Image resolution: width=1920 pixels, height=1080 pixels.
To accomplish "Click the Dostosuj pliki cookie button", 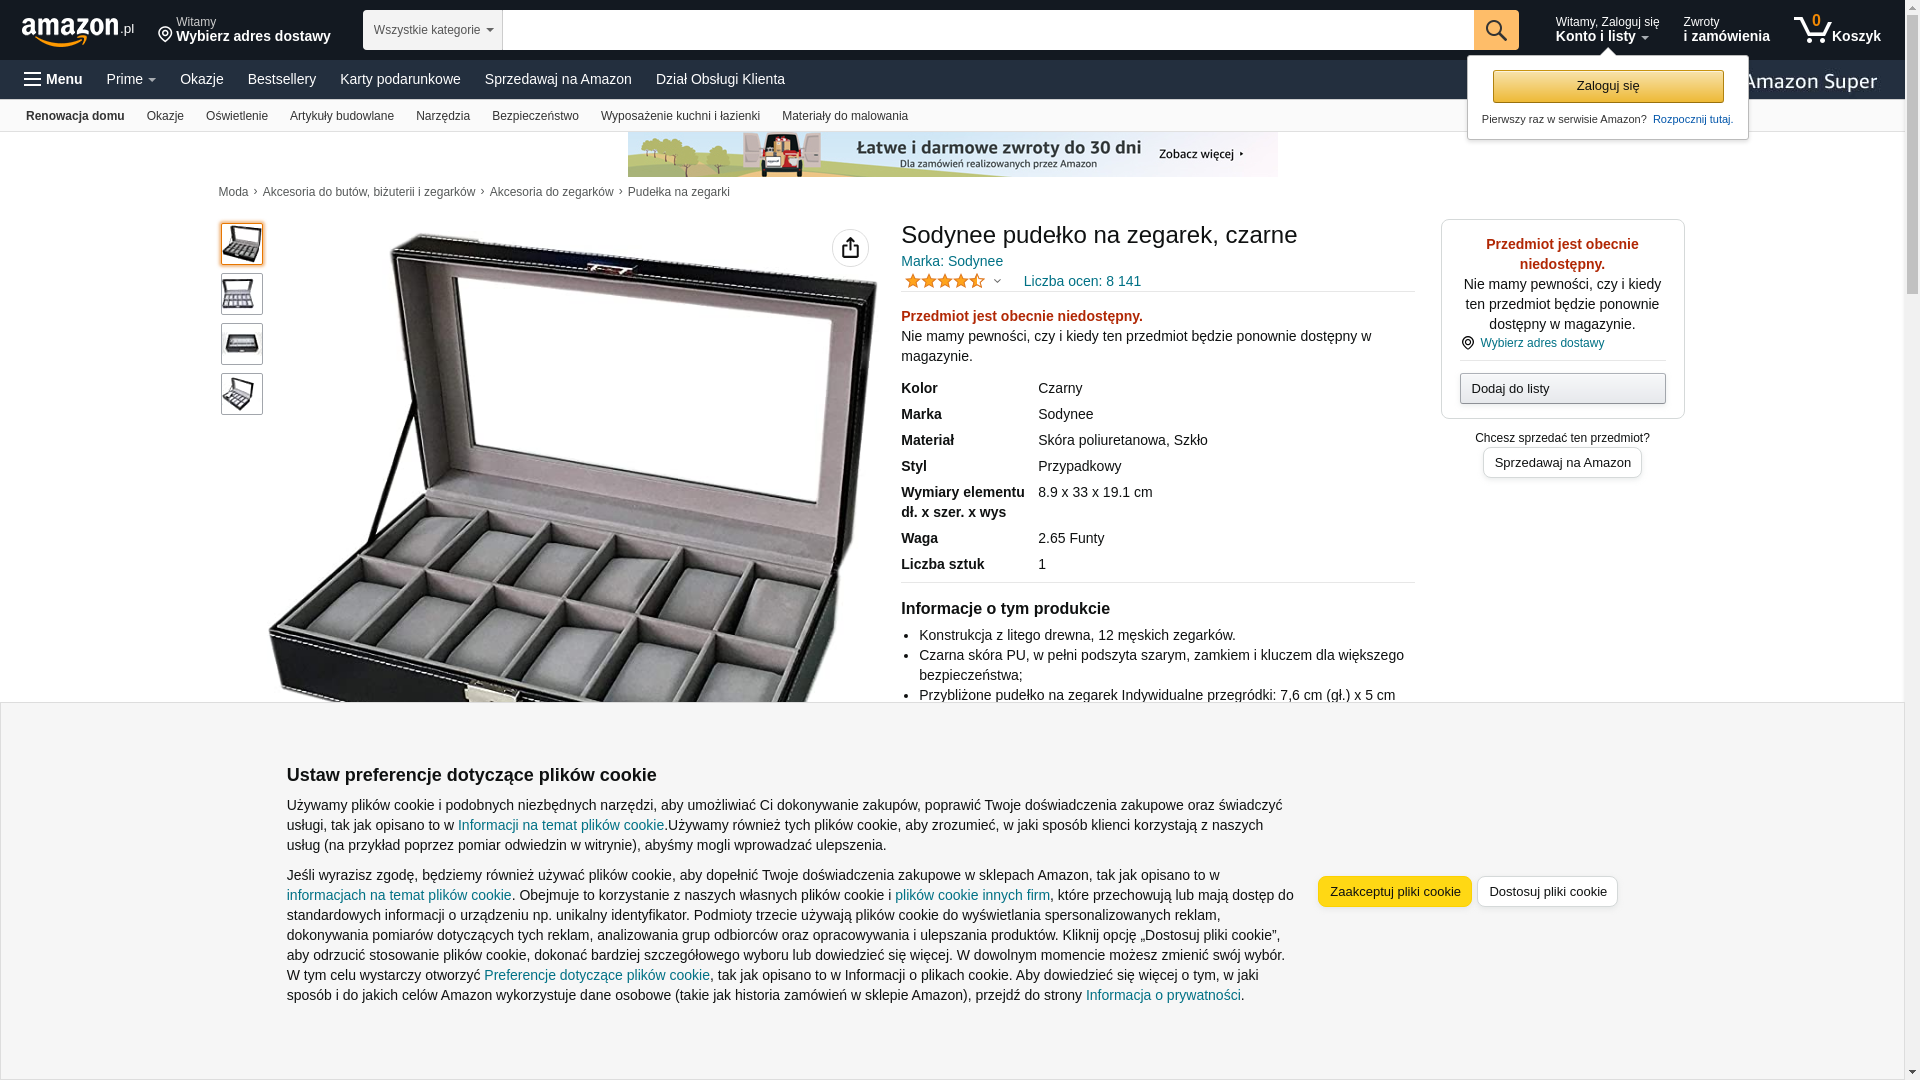I will (x=1547, y=892).
